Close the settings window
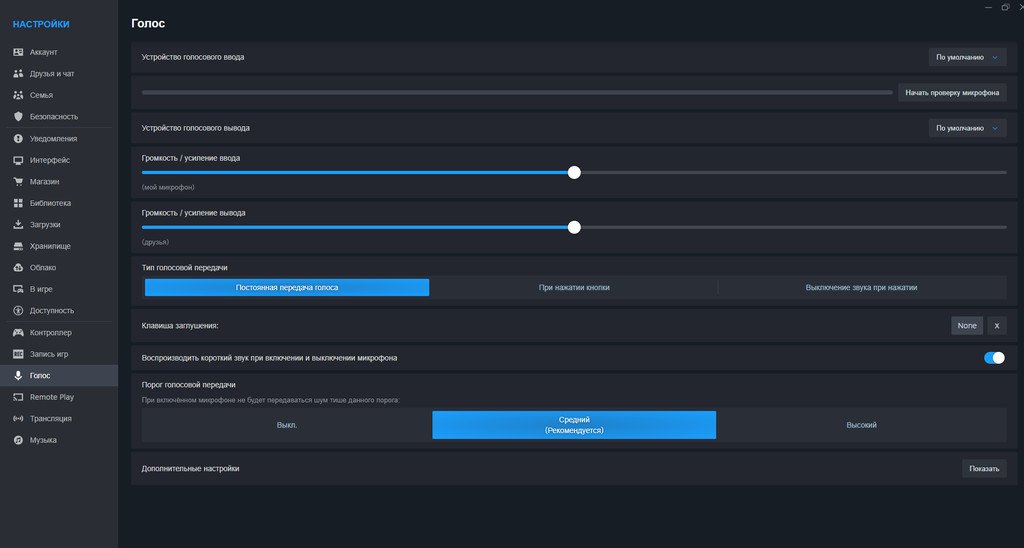The image size is (1024, 548). [1020, 7]
